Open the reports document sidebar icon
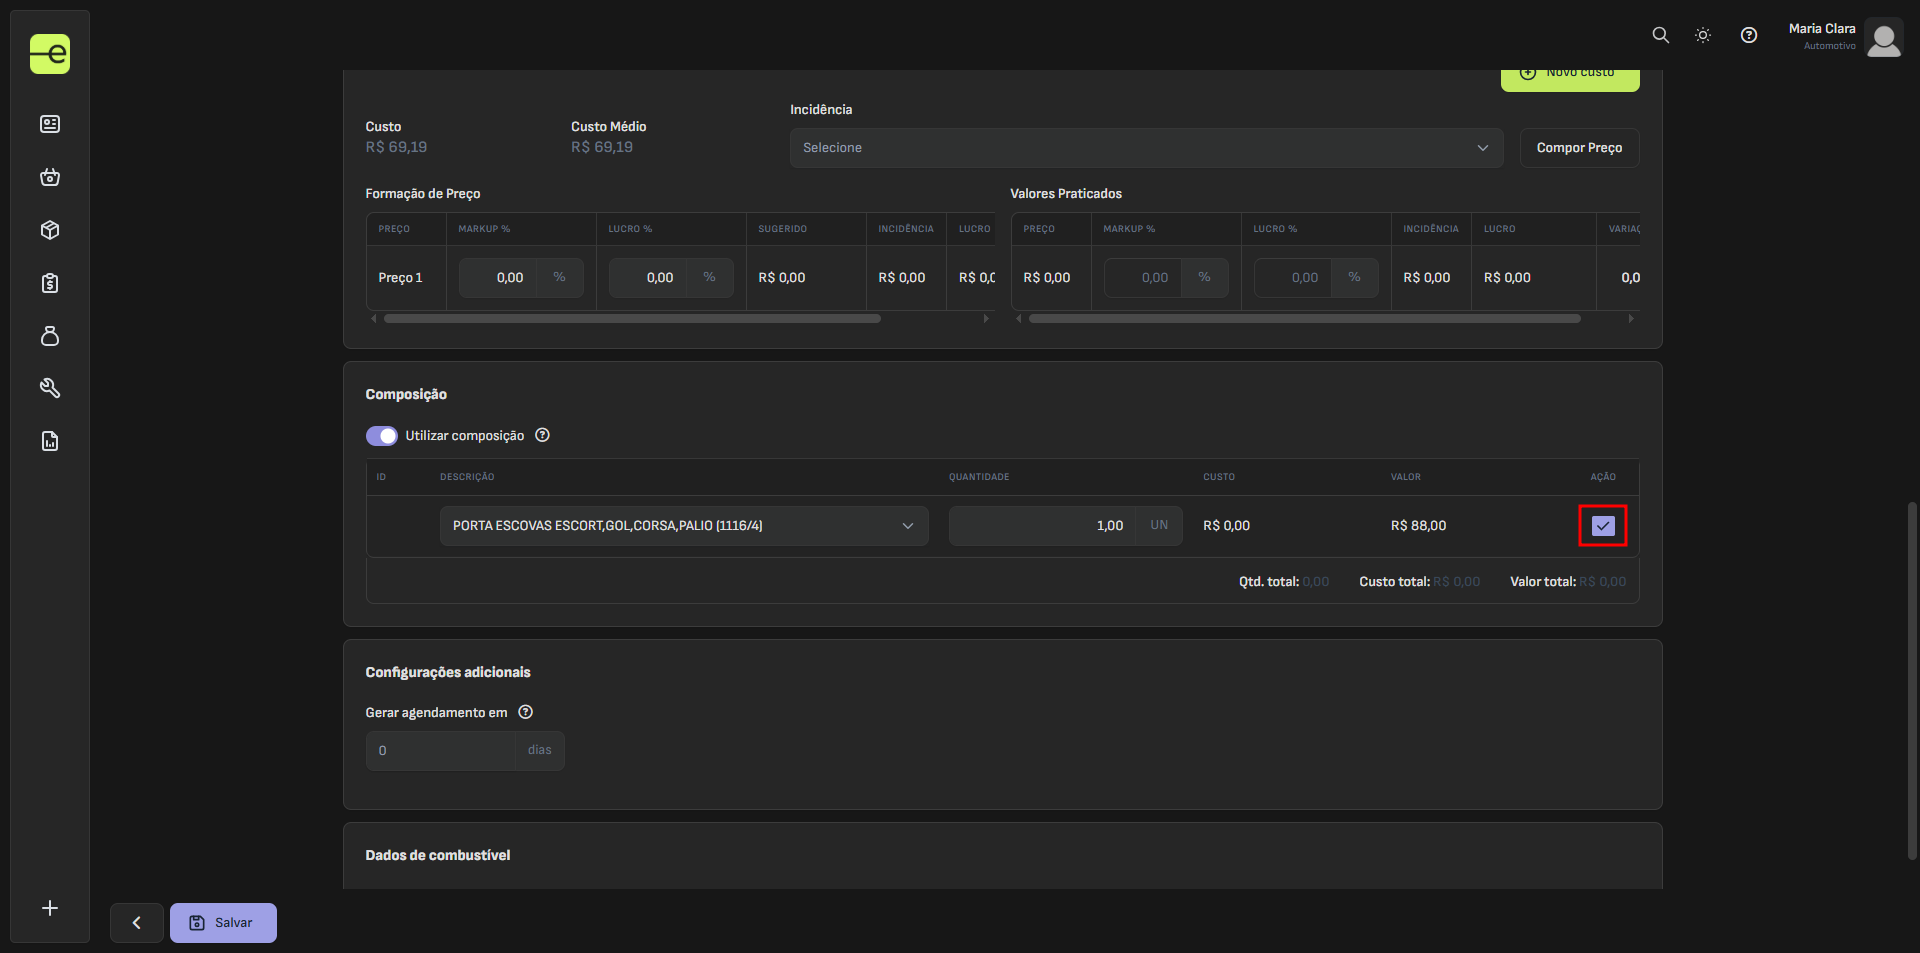The height and width of the screenshot is (953, 1920). click(50, 441)
